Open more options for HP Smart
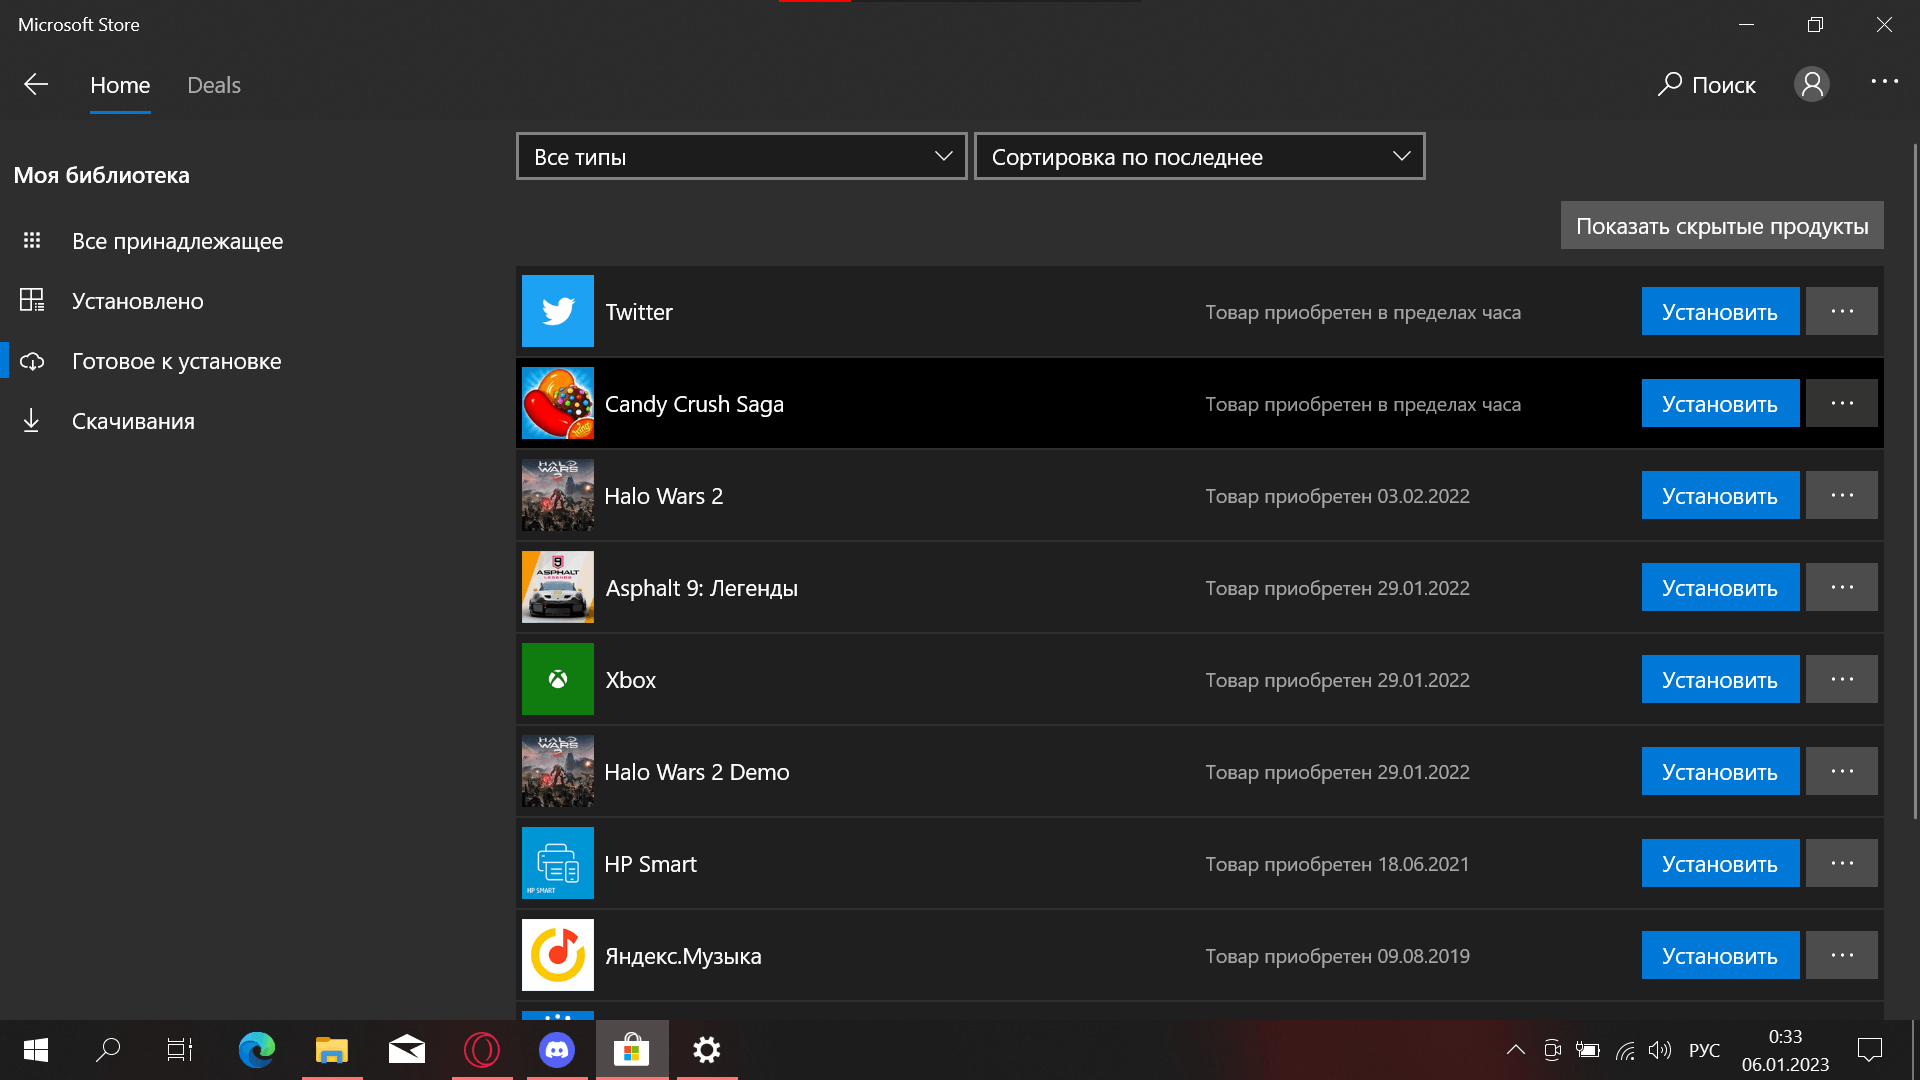Image resolution: width=1920 pixels, height=1080 pixels. (x=1842, y=863)
